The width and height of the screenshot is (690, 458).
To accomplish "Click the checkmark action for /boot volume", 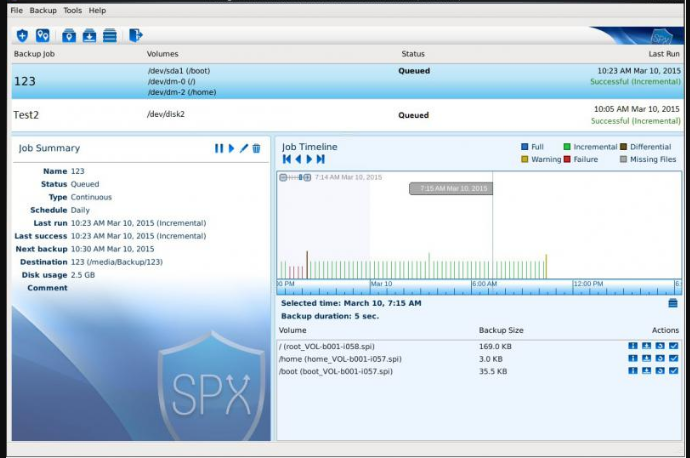I will [673, 371].
